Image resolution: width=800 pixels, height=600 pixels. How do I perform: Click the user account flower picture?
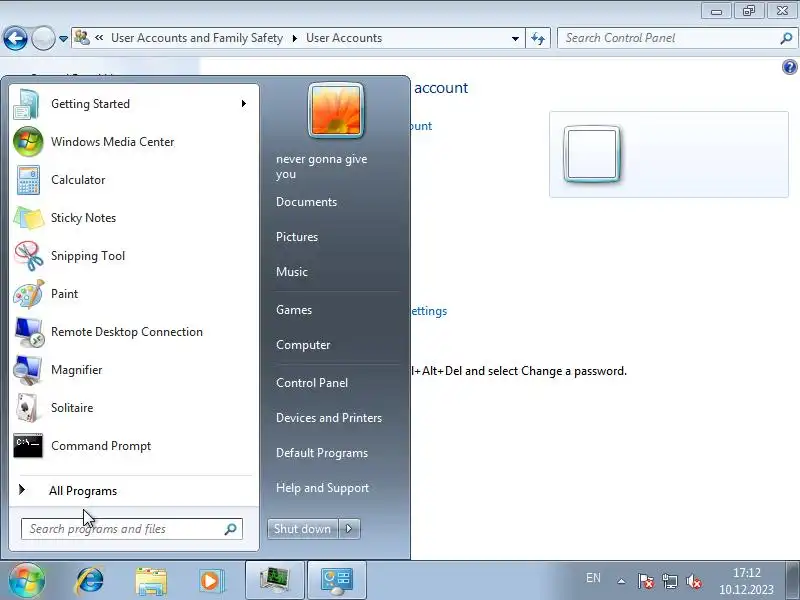(336, 111)
